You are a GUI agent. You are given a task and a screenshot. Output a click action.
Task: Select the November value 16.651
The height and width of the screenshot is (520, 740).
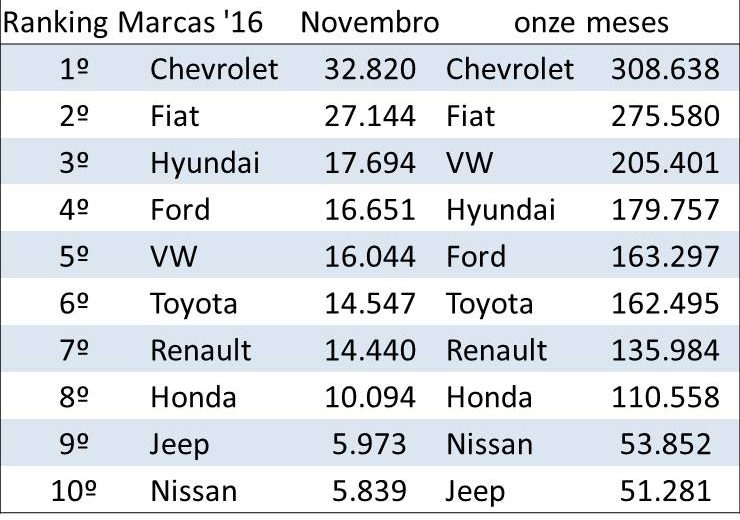[370, 210]
